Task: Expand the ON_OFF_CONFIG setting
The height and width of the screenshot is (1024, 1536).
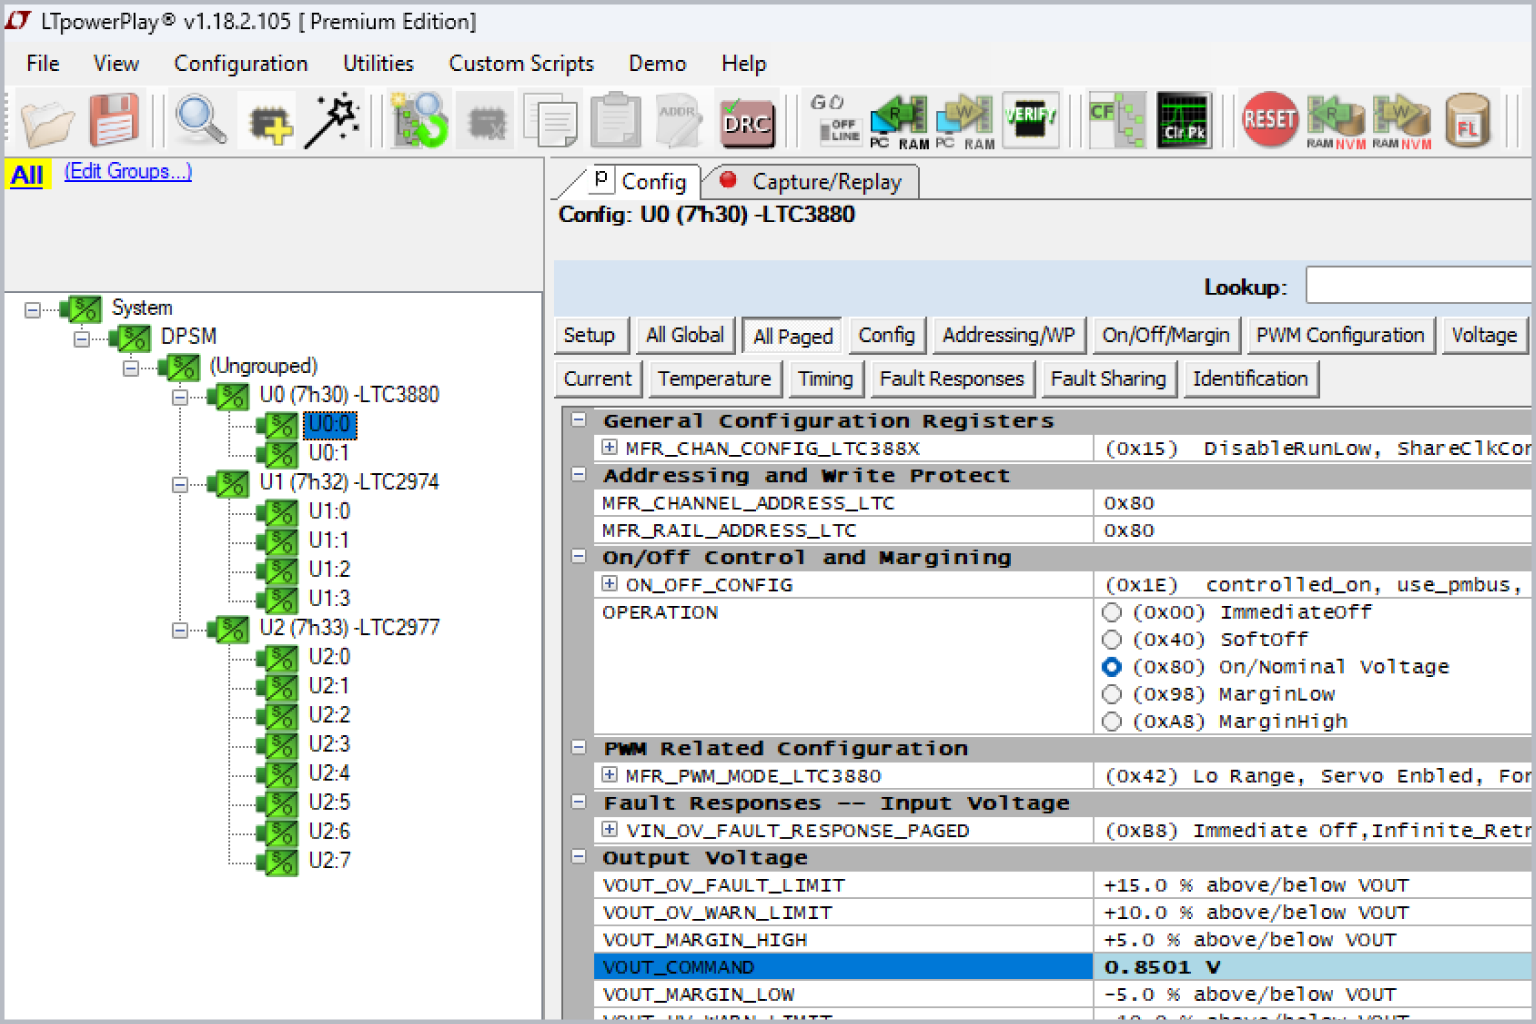Action: pyautogui.click(x=610, y=584)
